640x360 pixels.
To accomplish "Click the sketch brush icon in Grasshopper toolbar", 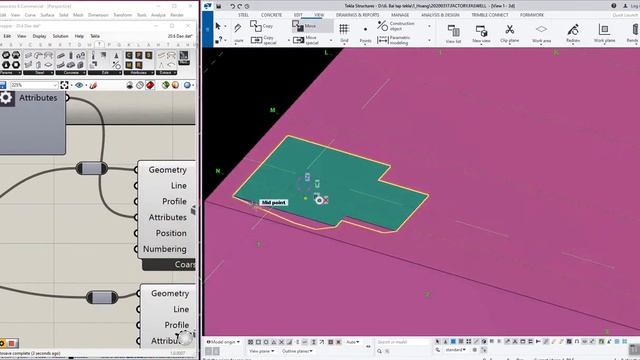I will (93, 85).
